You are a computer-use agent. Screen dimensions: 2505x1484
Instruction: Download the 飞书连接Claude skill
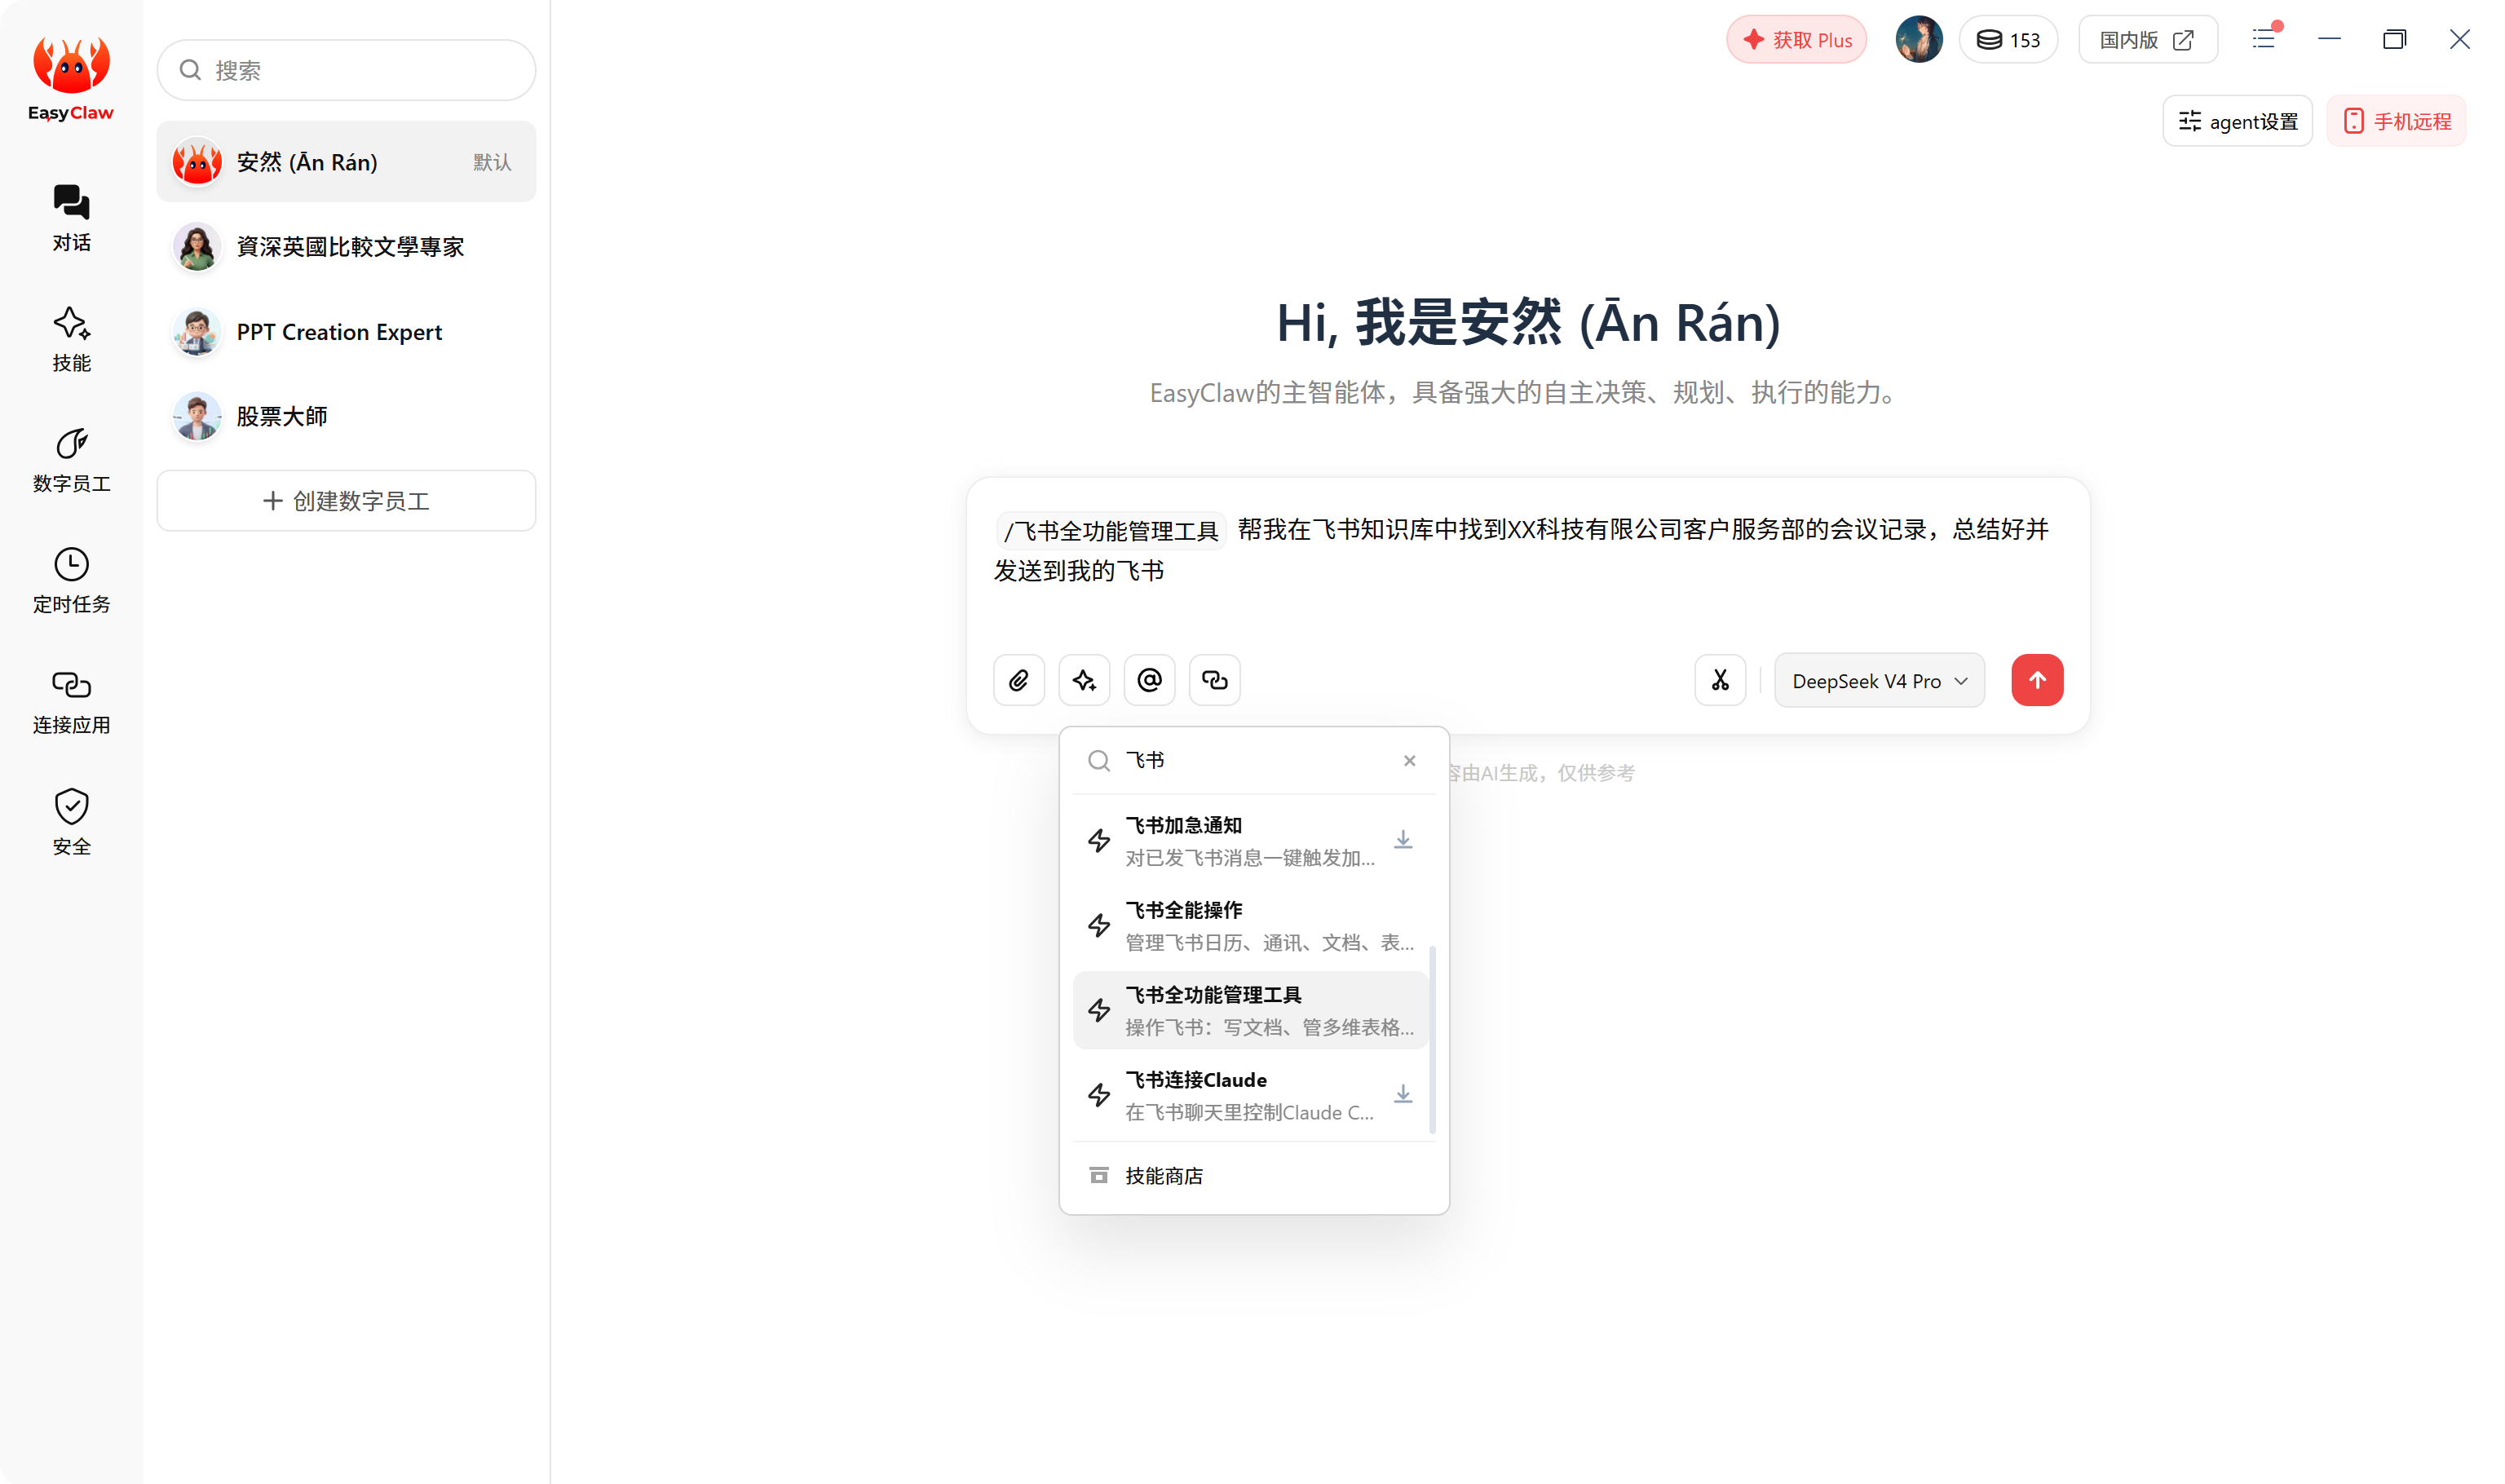click(x=1403, y=1095)
